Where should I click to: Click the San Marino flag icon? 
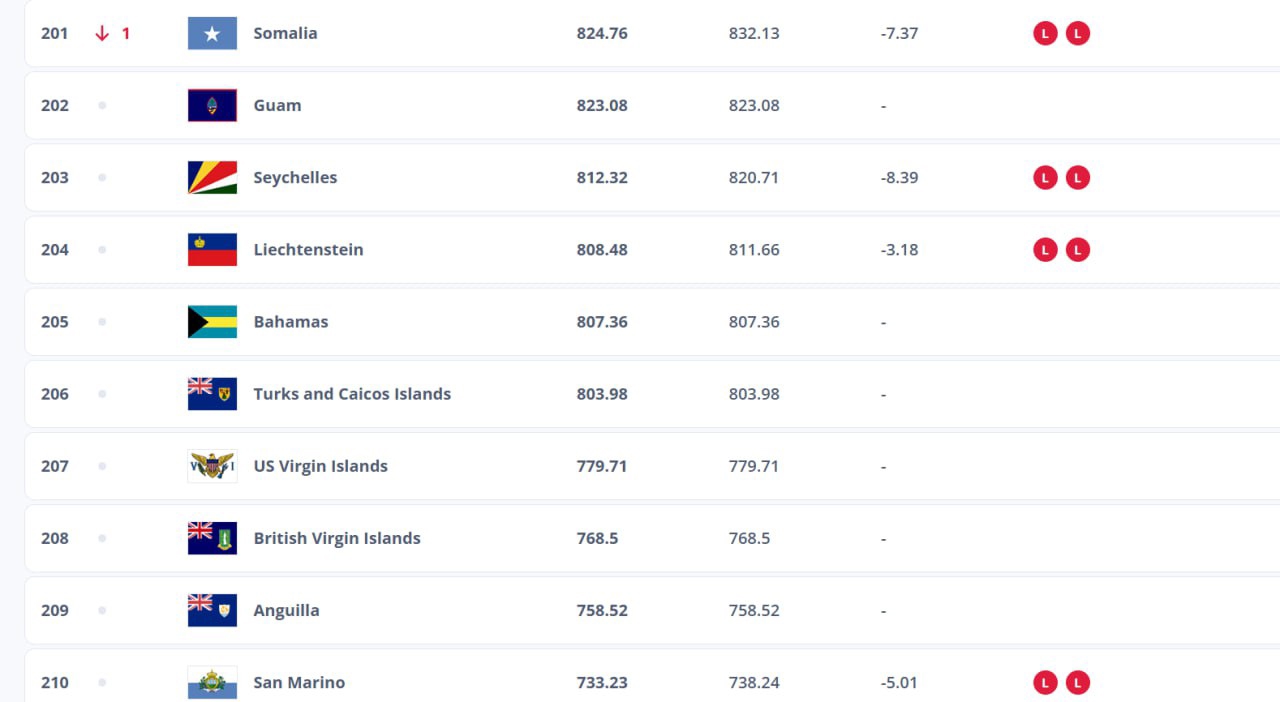212,682
